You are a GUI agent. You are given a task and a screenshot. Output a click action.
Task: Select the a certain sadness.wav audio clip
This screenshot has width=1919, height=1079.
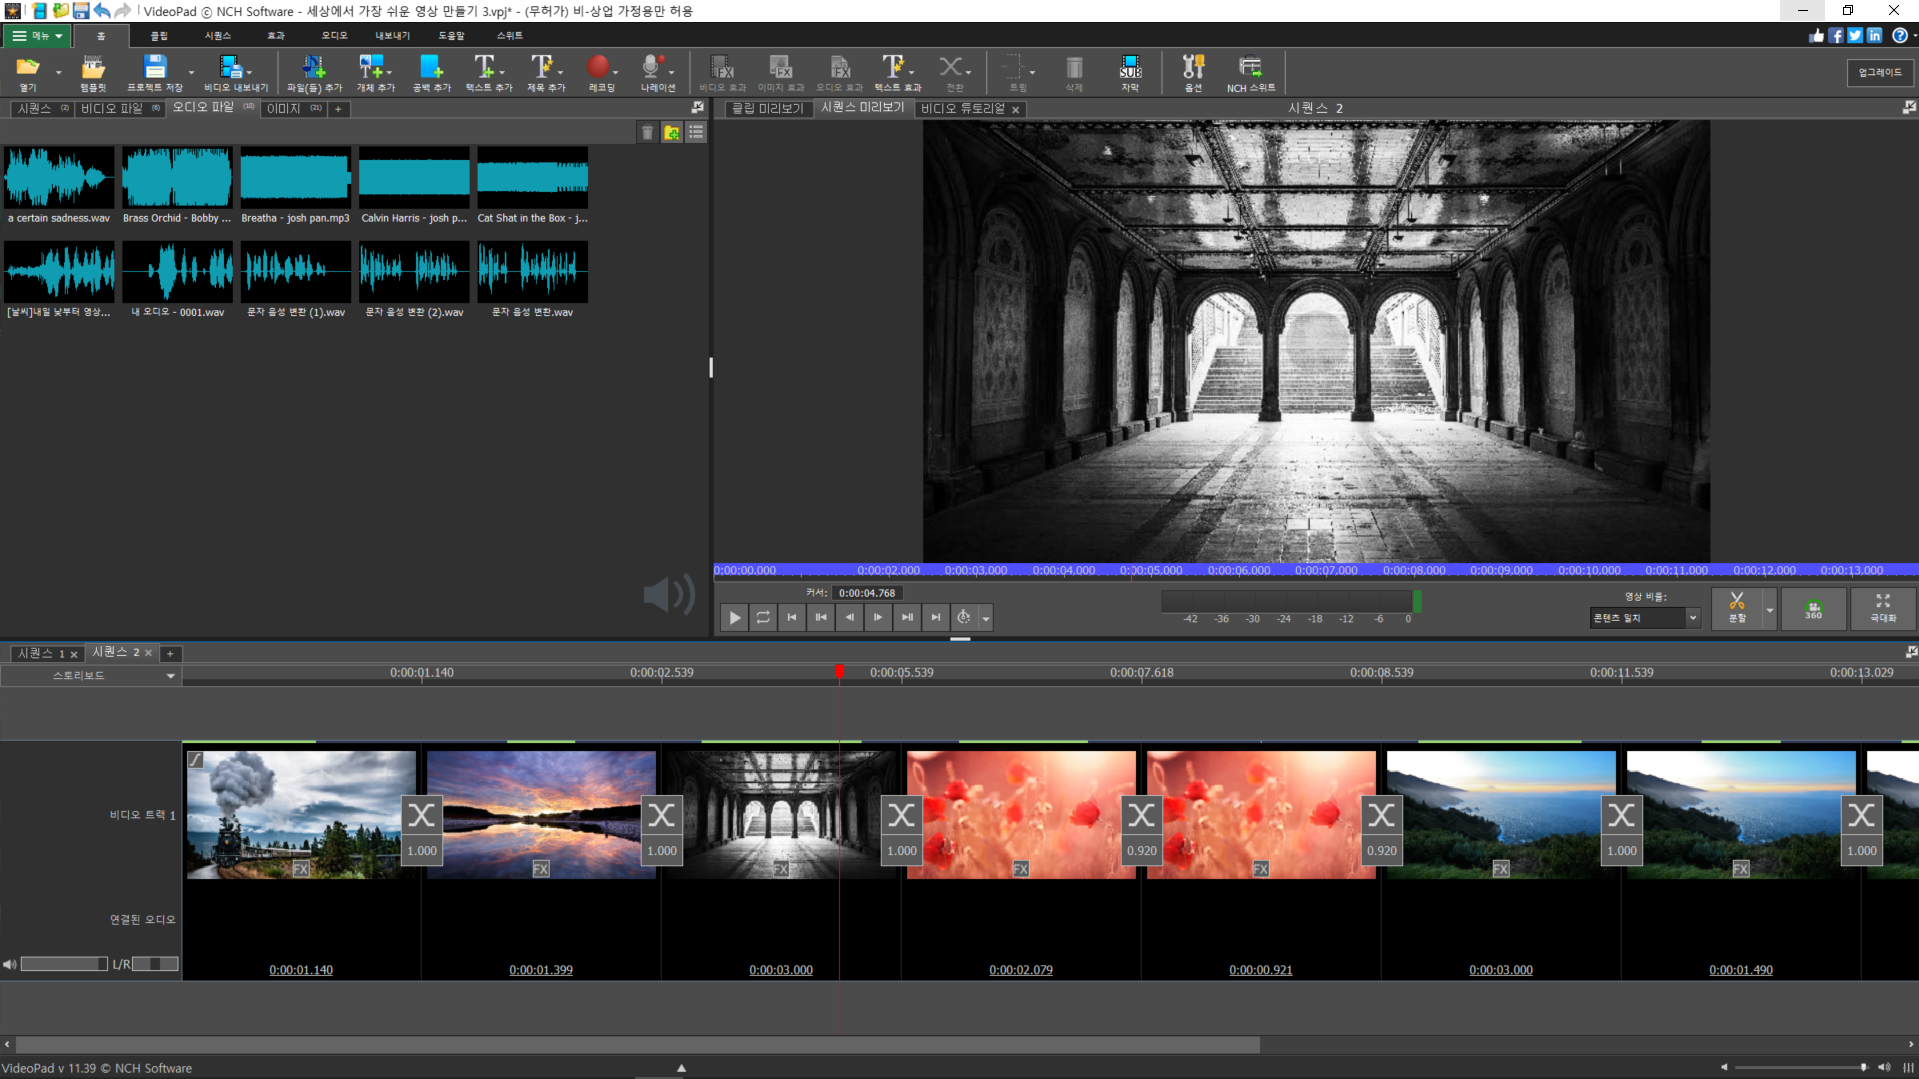point(59,186)
